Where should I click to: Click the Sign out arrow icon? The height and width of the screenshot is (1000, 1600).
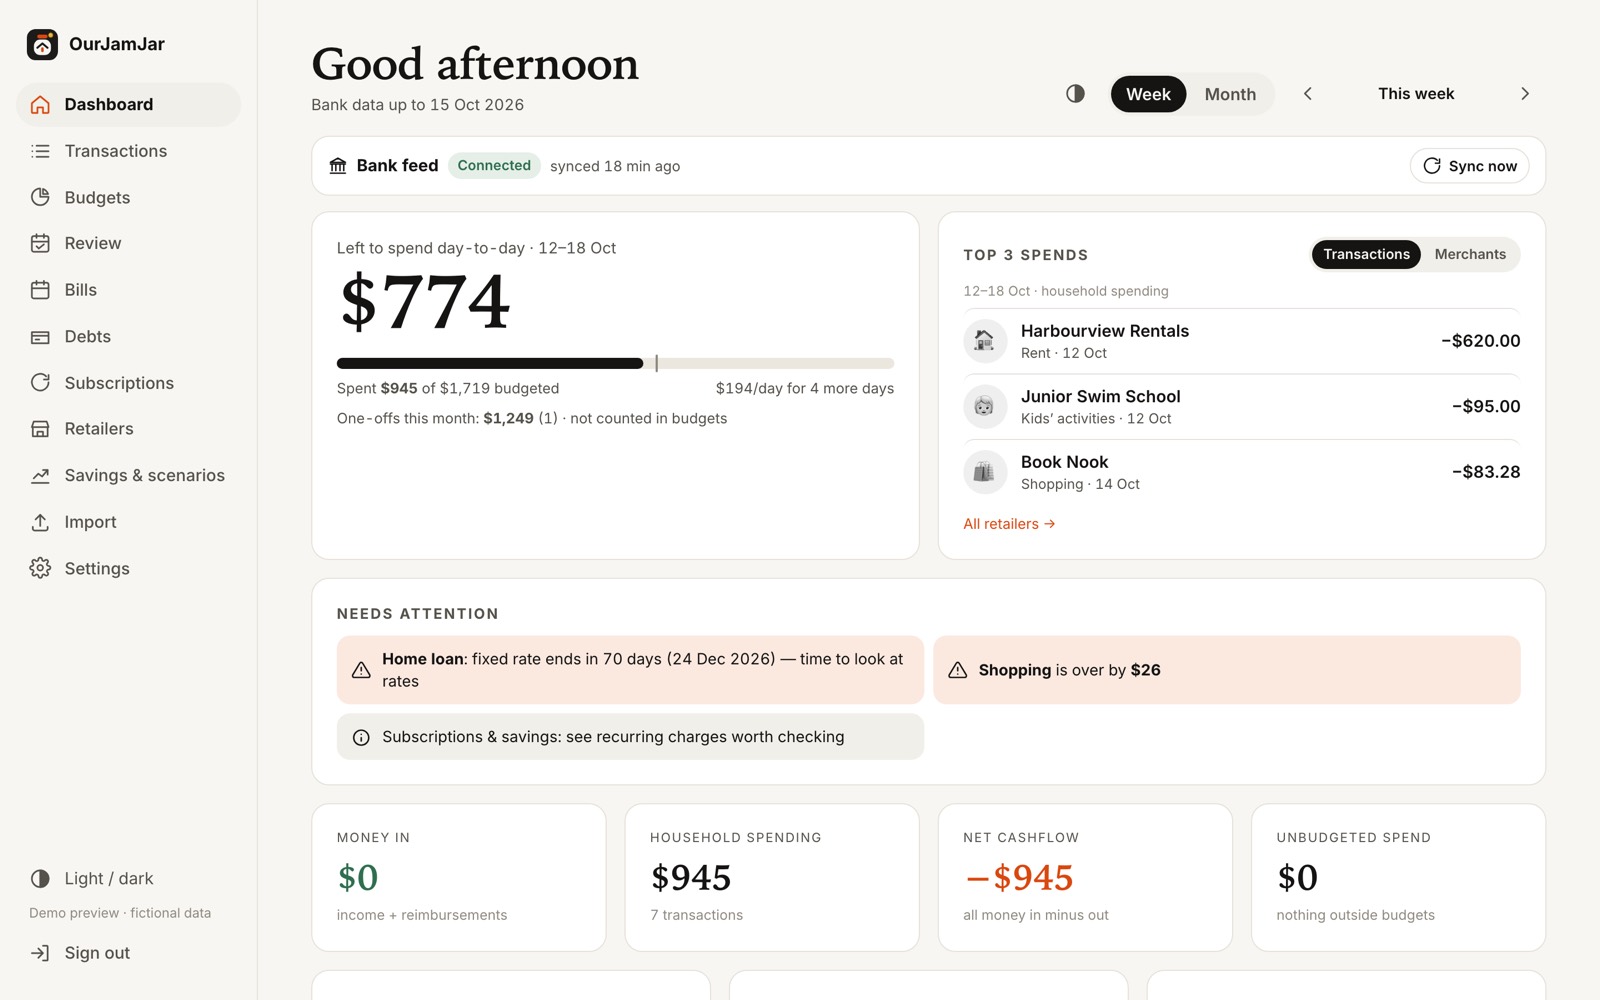tap(40, 953)
